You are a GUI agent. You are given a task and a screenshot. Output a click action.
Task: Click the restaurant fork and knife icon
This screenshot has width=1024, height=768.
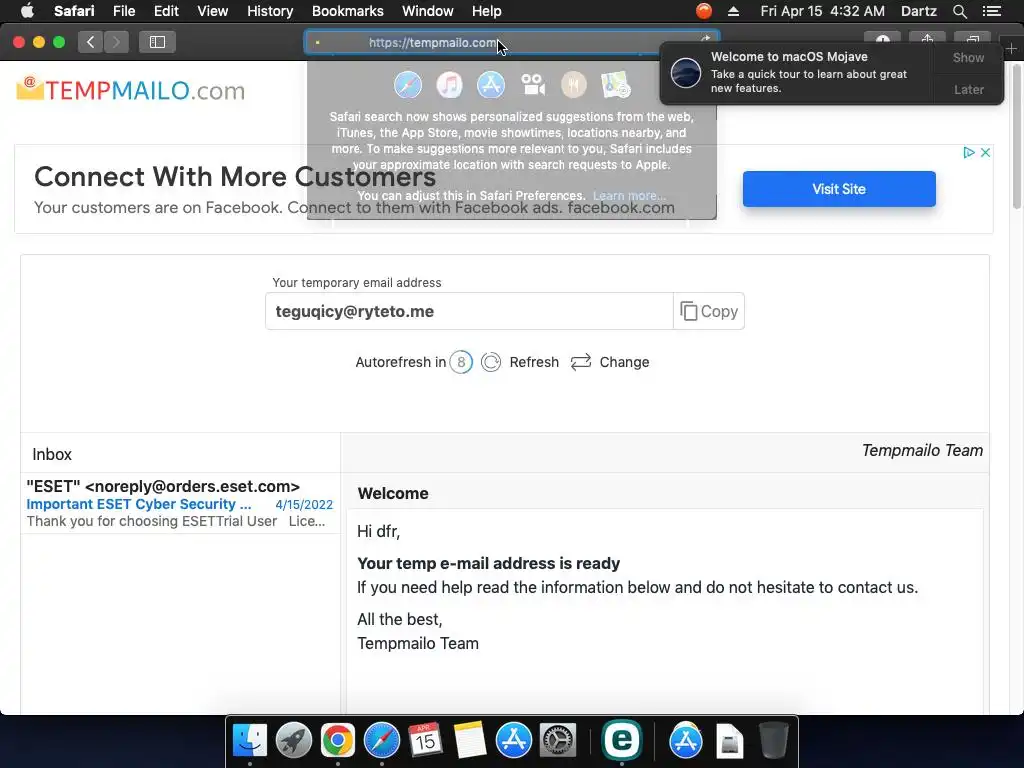click(574, 85)
